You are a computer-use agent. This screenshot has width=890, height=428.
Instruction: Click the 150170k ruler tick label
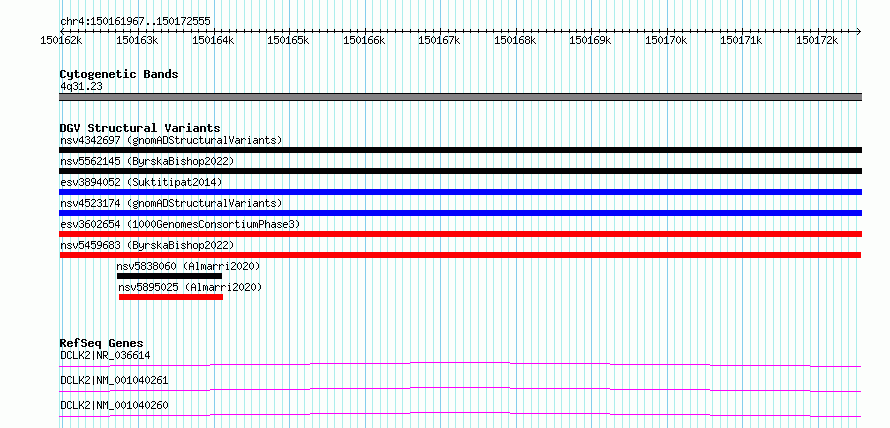[x=666, y=41]
